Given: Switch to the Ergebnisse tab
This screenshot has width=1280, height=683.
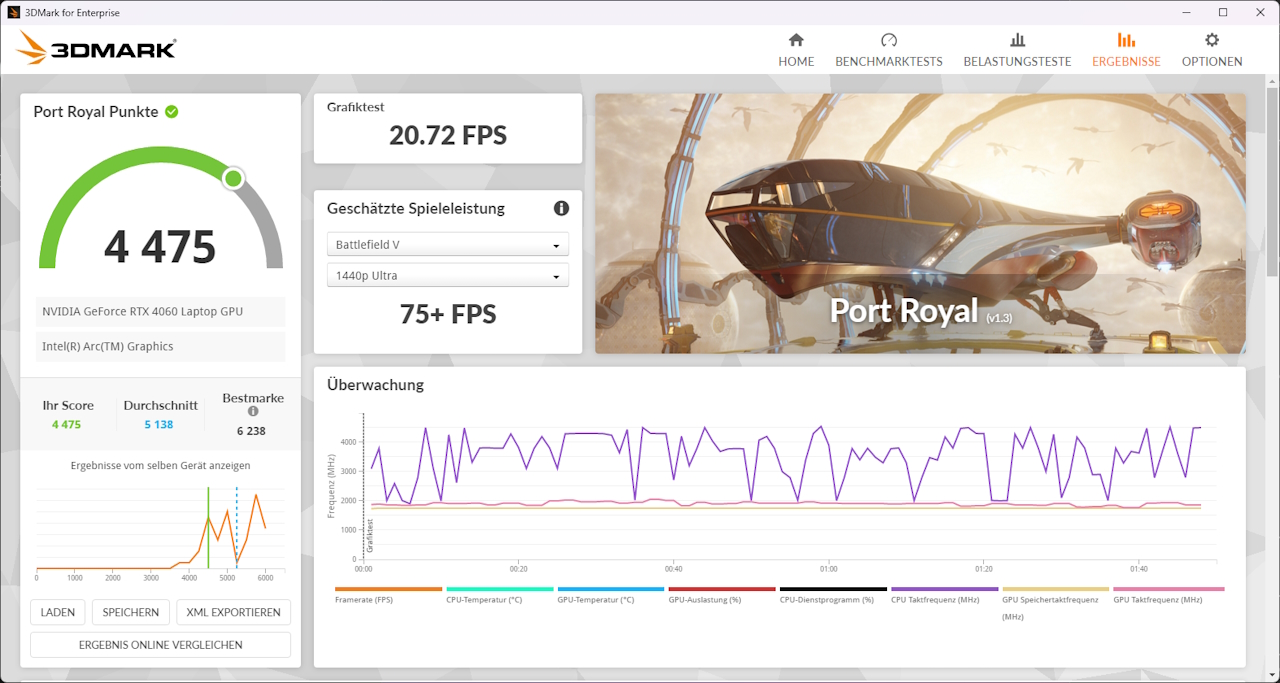Looking at the screenshot, I should click(x=1126, y=50).
